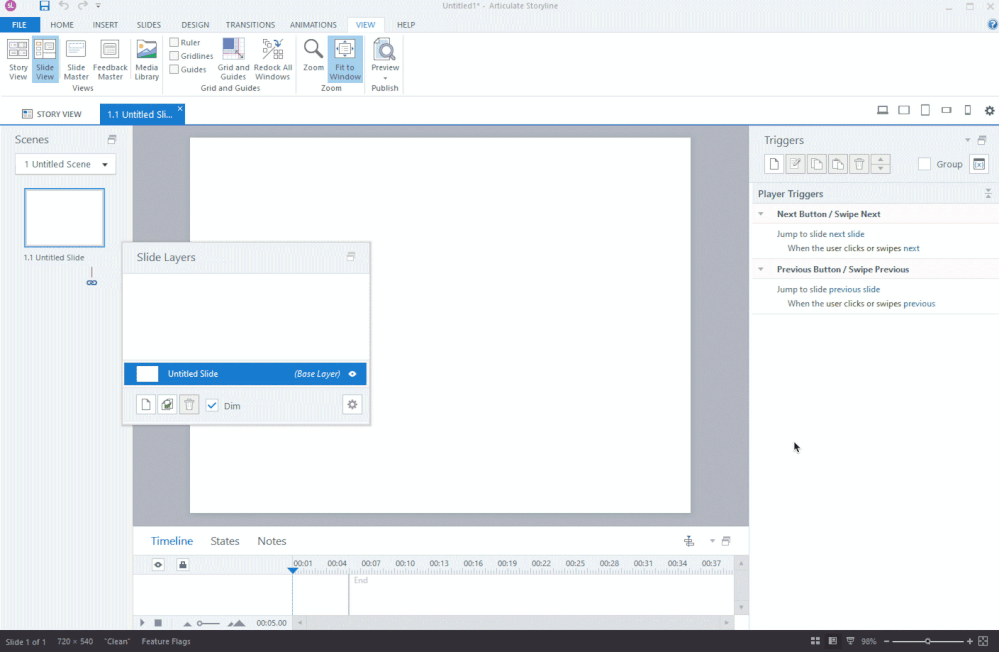
Task: Expand the Preview dropdown arrow
Action: point(384,78)
